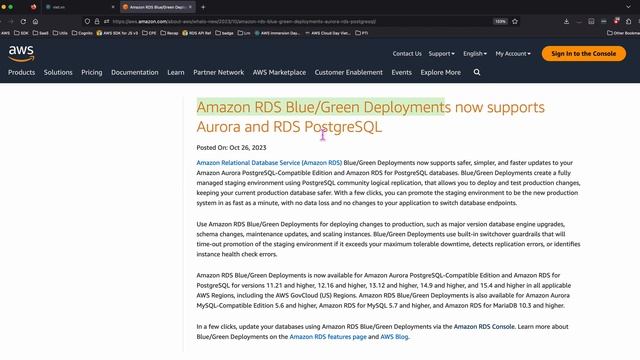Open the Explore More menu
This screenshot has height=360, width=640.
click(x=440, y=72)
